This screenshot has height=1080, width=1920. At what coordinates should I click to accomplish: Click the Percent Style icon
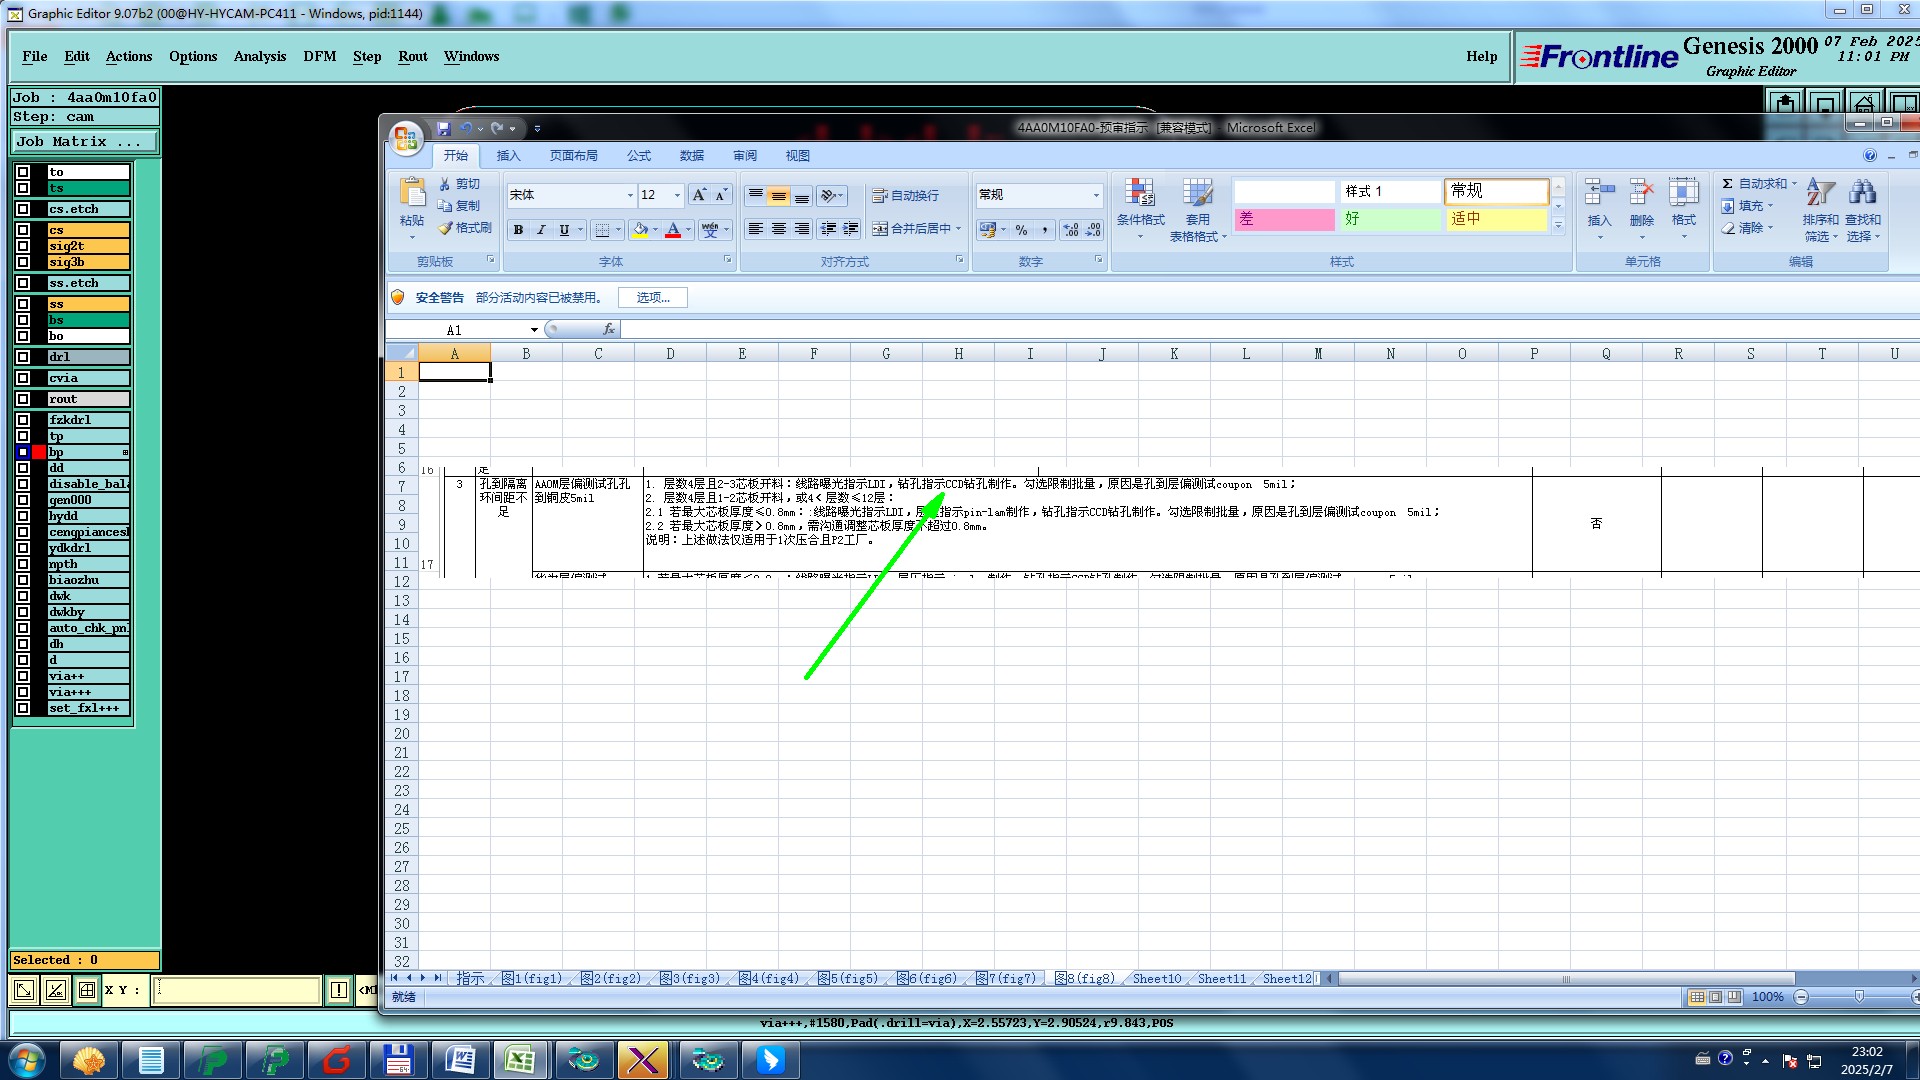1021,230
